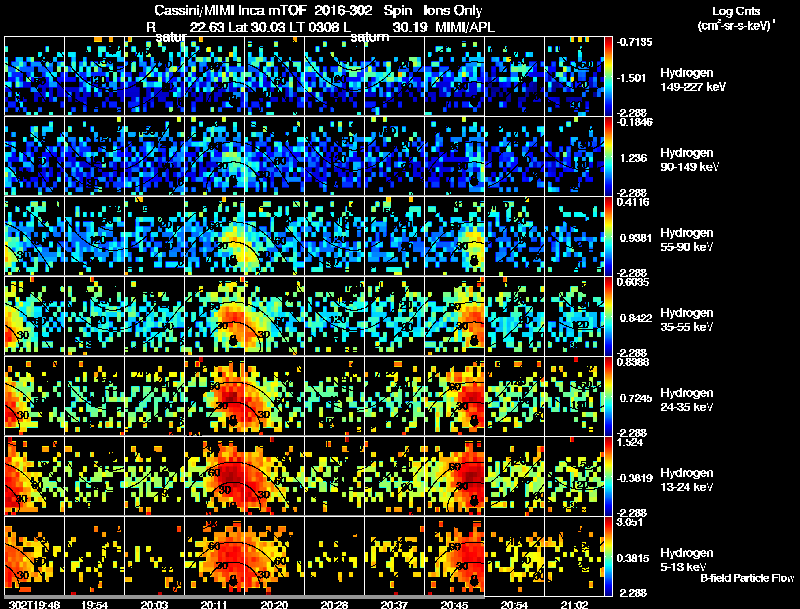Screen dimensions: 800x609
Task: Click the '-0.7135' color scale maximum value
Action: (634, 42)
